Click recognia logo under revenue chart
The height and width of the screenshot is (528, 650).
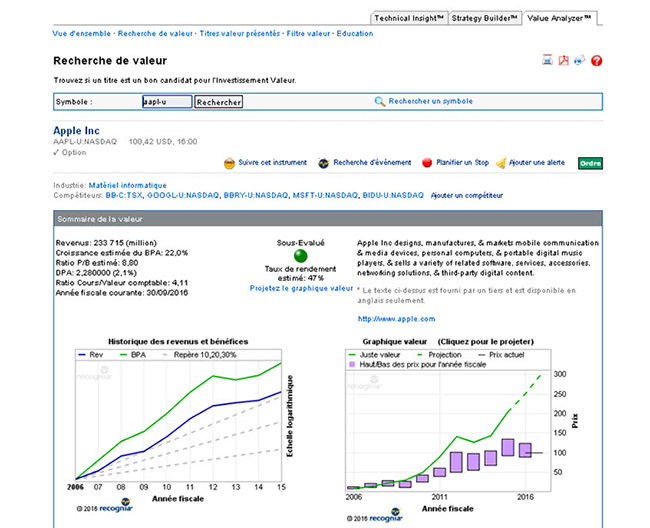coord(116,506)
